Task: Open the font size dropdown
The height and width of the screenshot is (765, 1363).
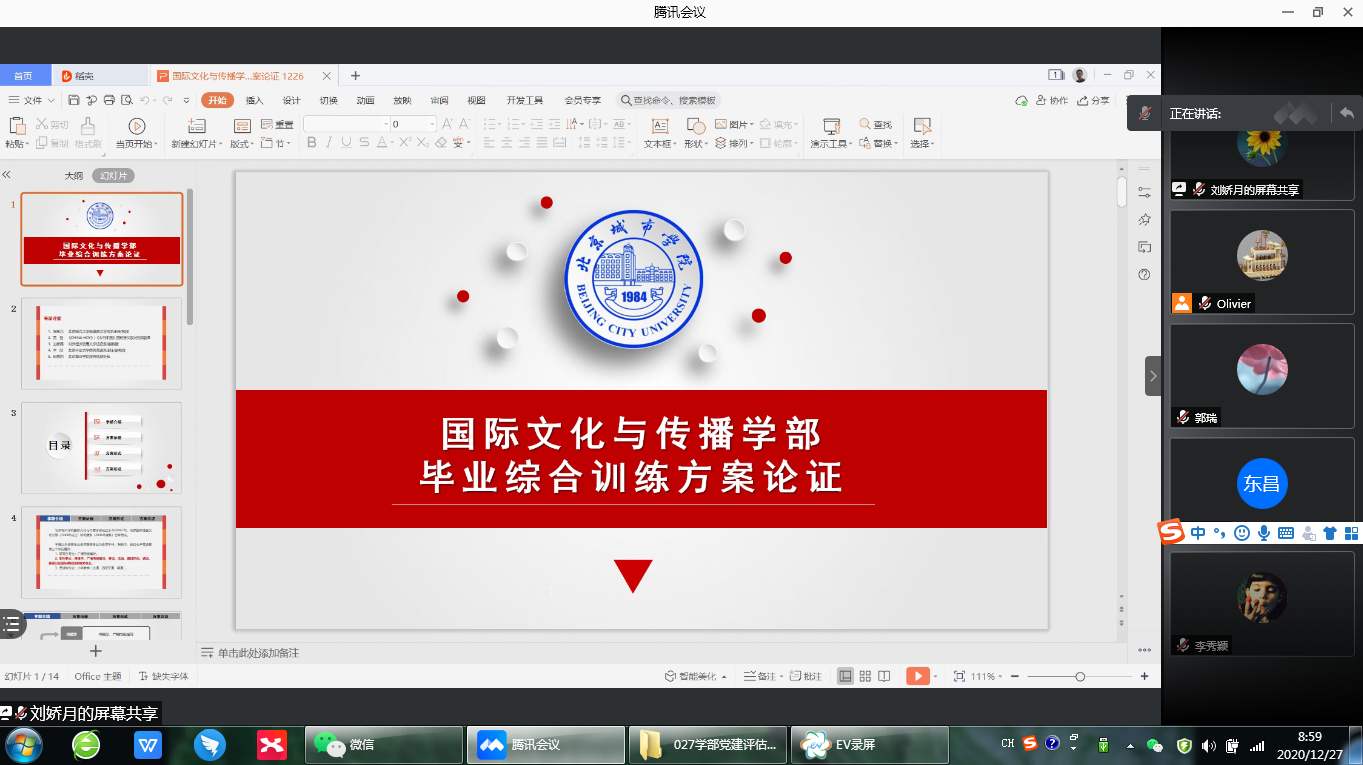Action: (x=432, y=124)
